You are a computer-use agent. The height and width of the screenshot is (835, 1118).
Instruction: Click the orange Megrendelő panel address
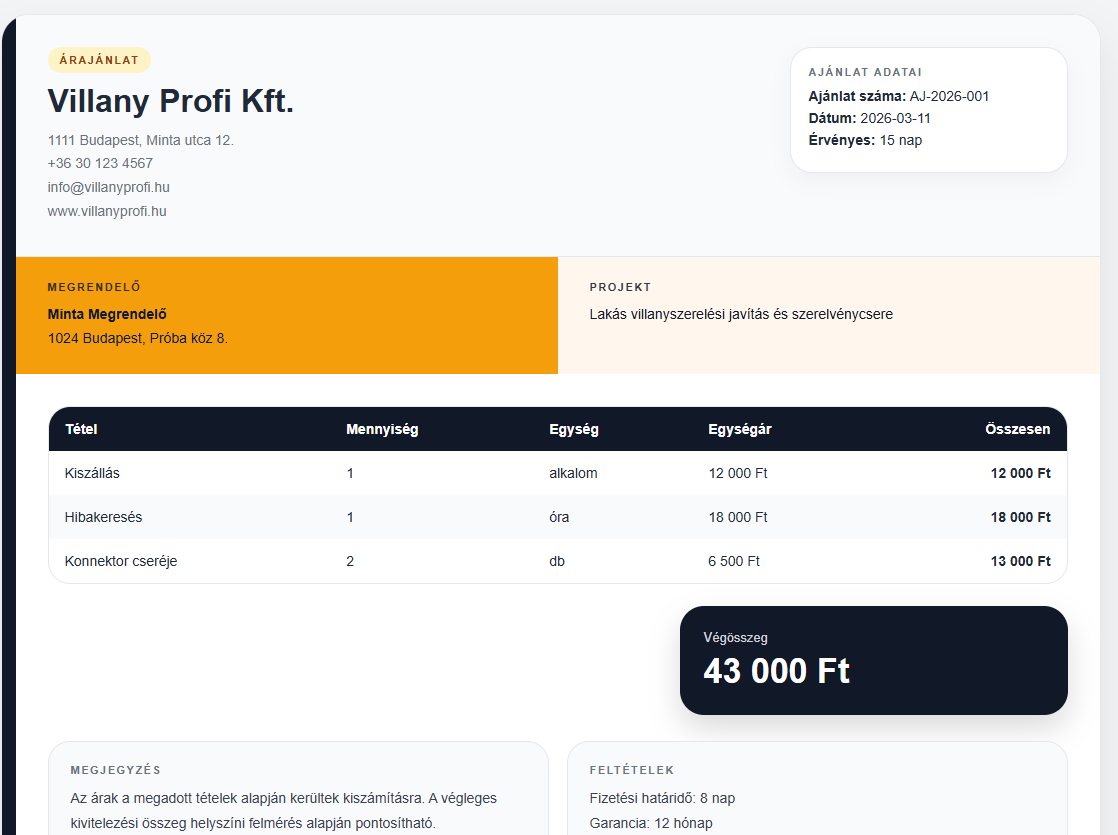coord(138,338)
